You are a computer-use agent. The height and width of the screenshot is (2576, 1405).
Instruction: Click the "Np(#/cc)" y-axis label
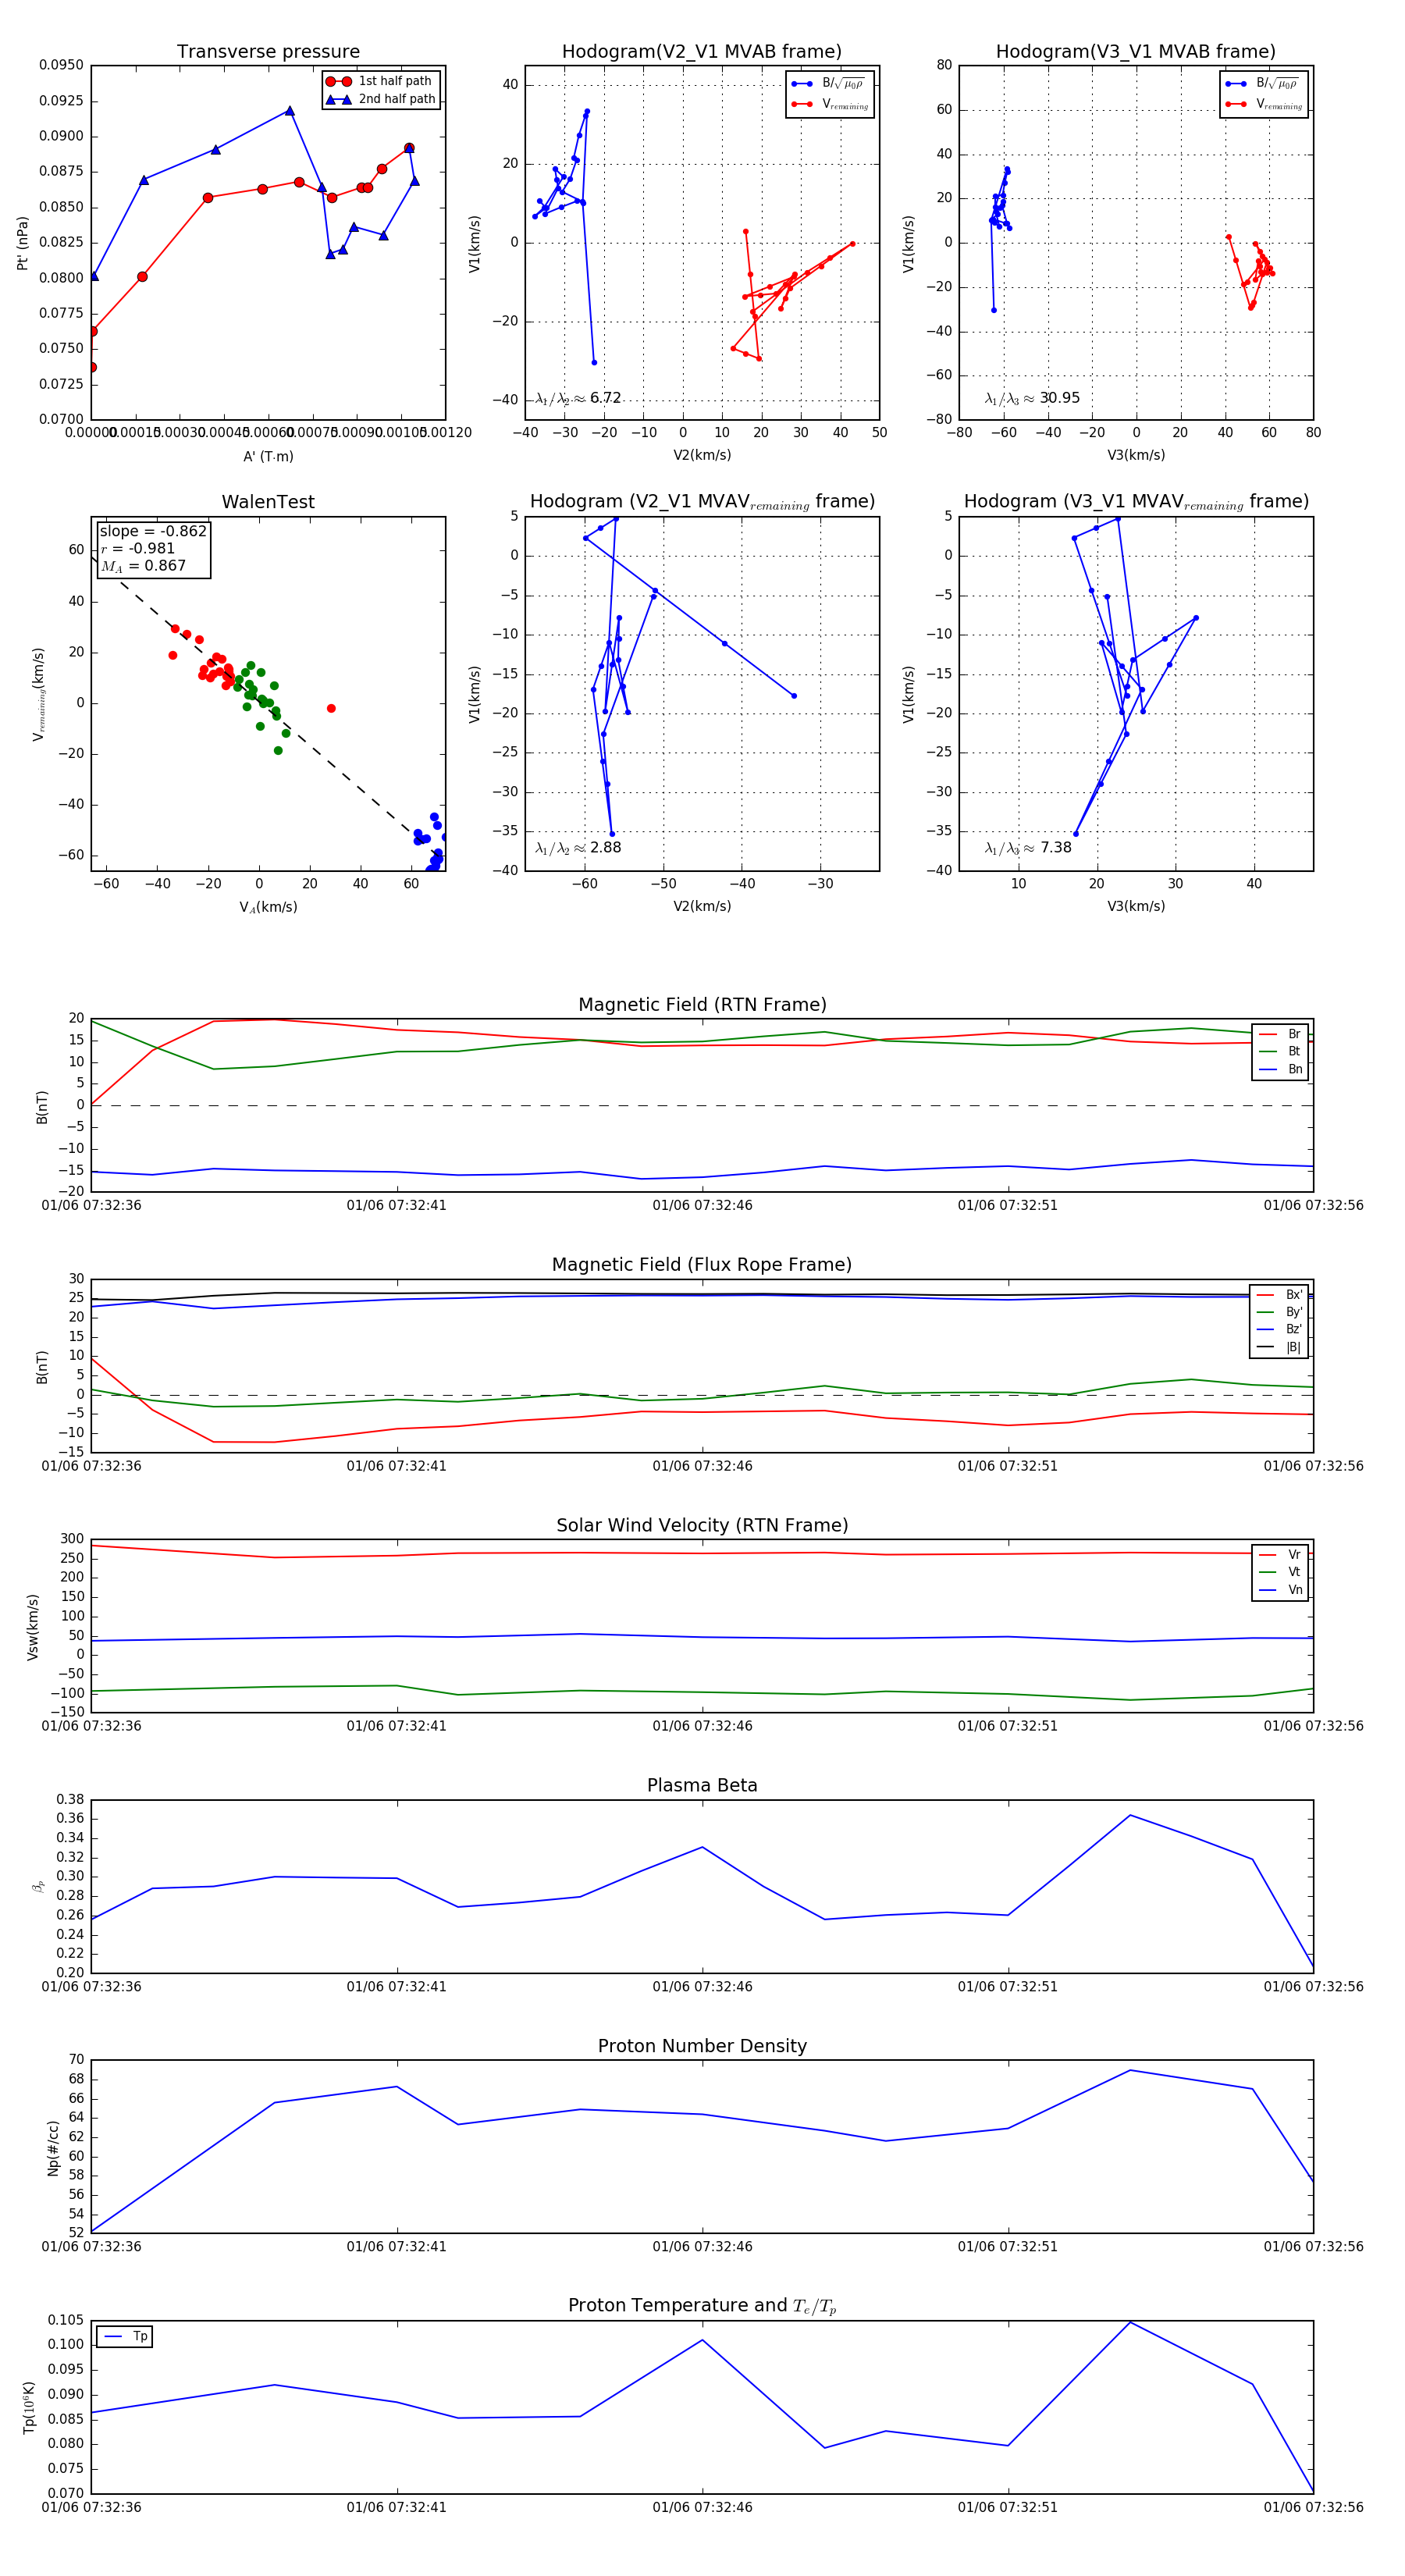pyautogui.click(x=53, y=2148)
